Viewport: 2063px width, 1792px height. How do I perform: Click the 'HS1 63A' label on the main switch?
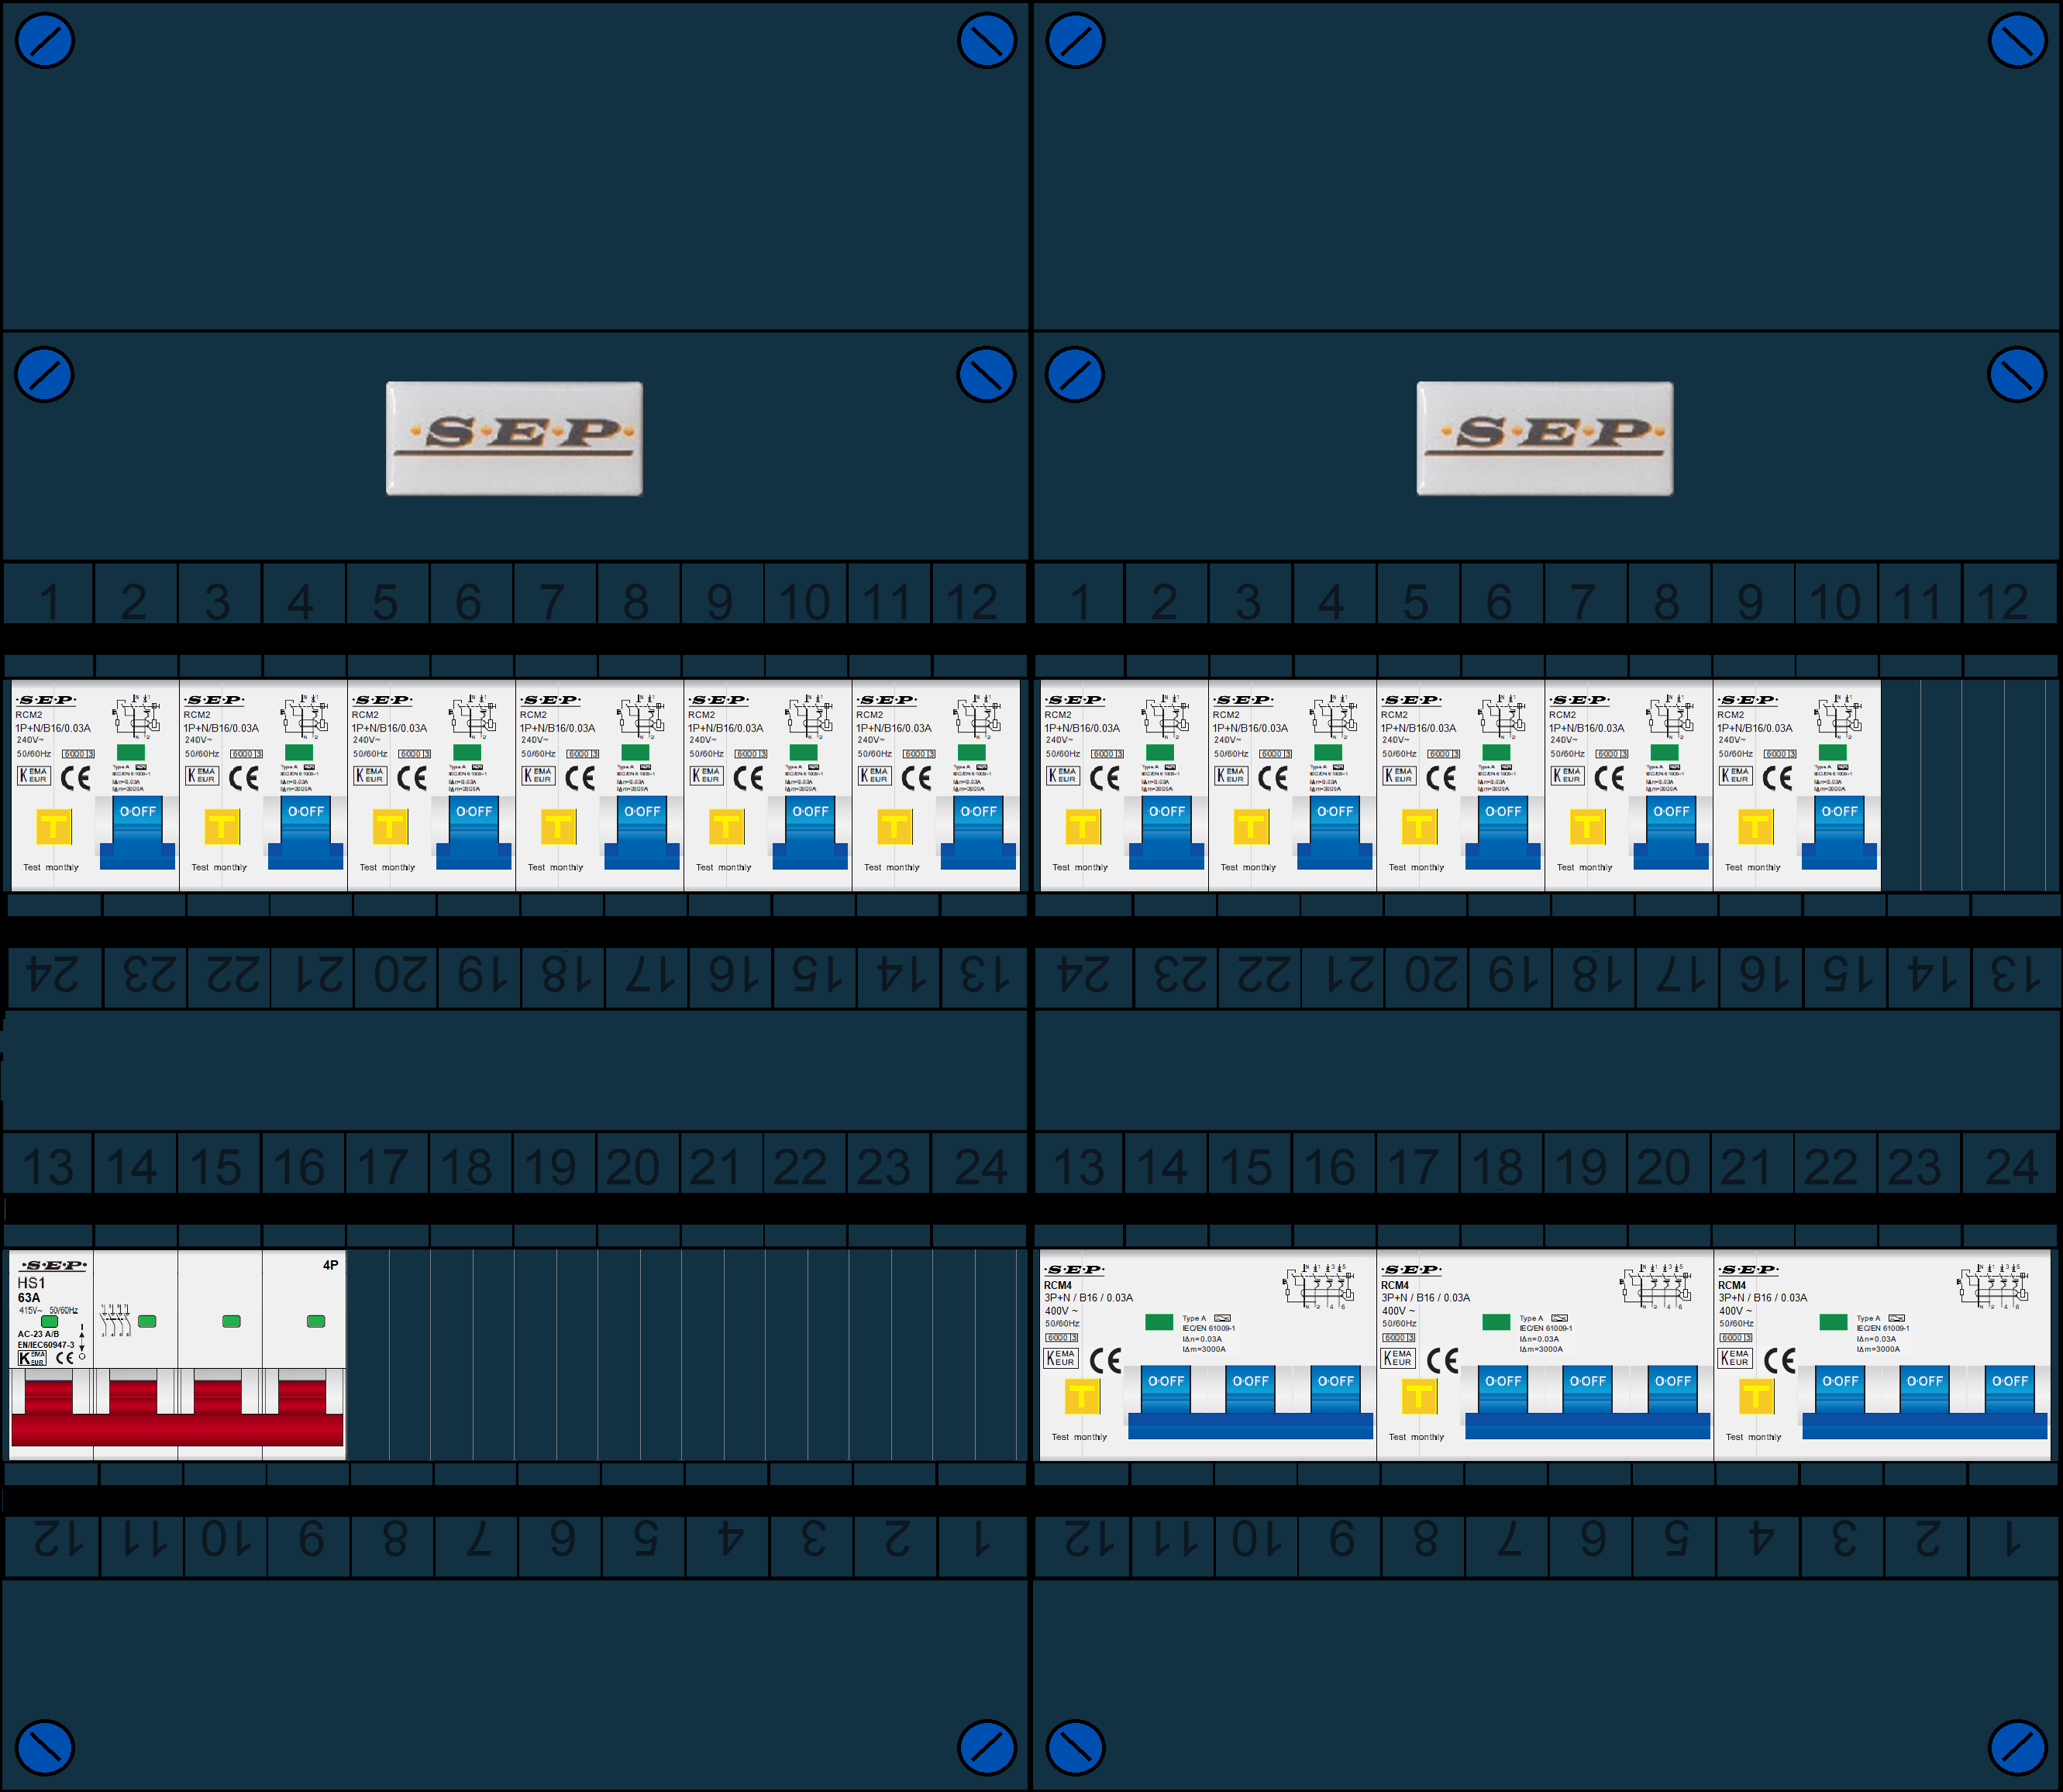(31, 1290)
